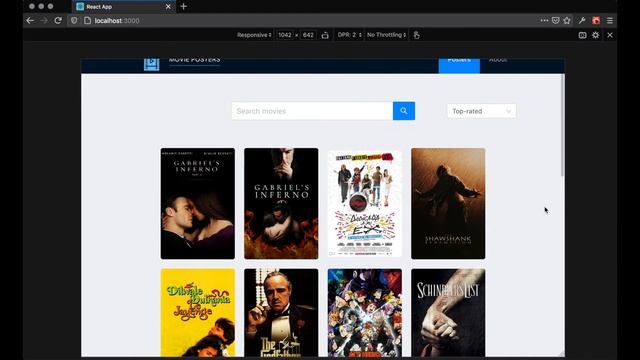Viewport: 640px width, 360px height.
Task: Open the developer tools wrench icon
Action: tap(582, 20)
